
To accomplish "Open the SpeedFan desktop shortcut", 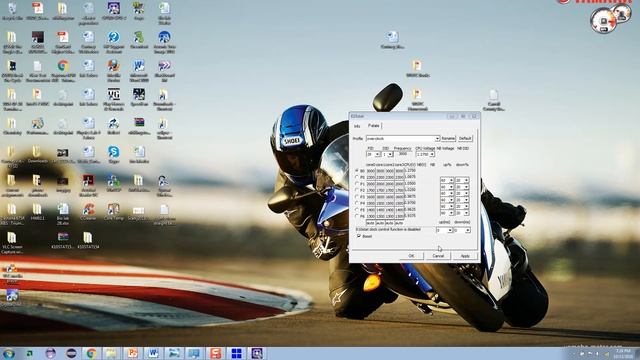I will (139, 97).
